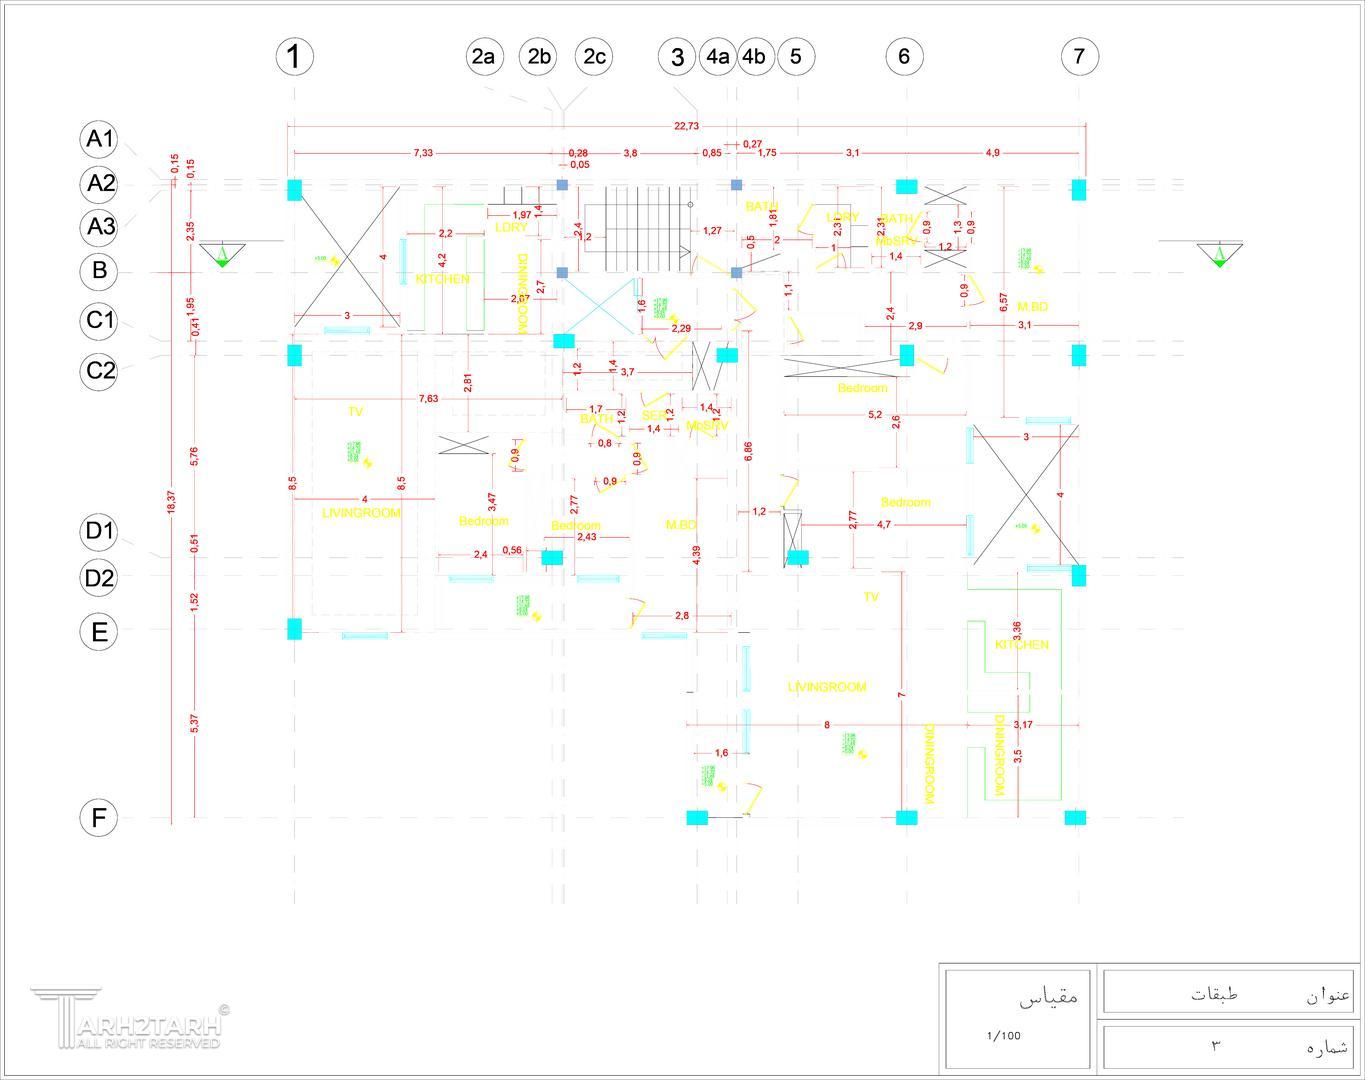Image resolution: width=1365 pixels, height=1080 pixels.
Task: Pick the grid bubble numbered 7
Action: [x=1079, y=56]
